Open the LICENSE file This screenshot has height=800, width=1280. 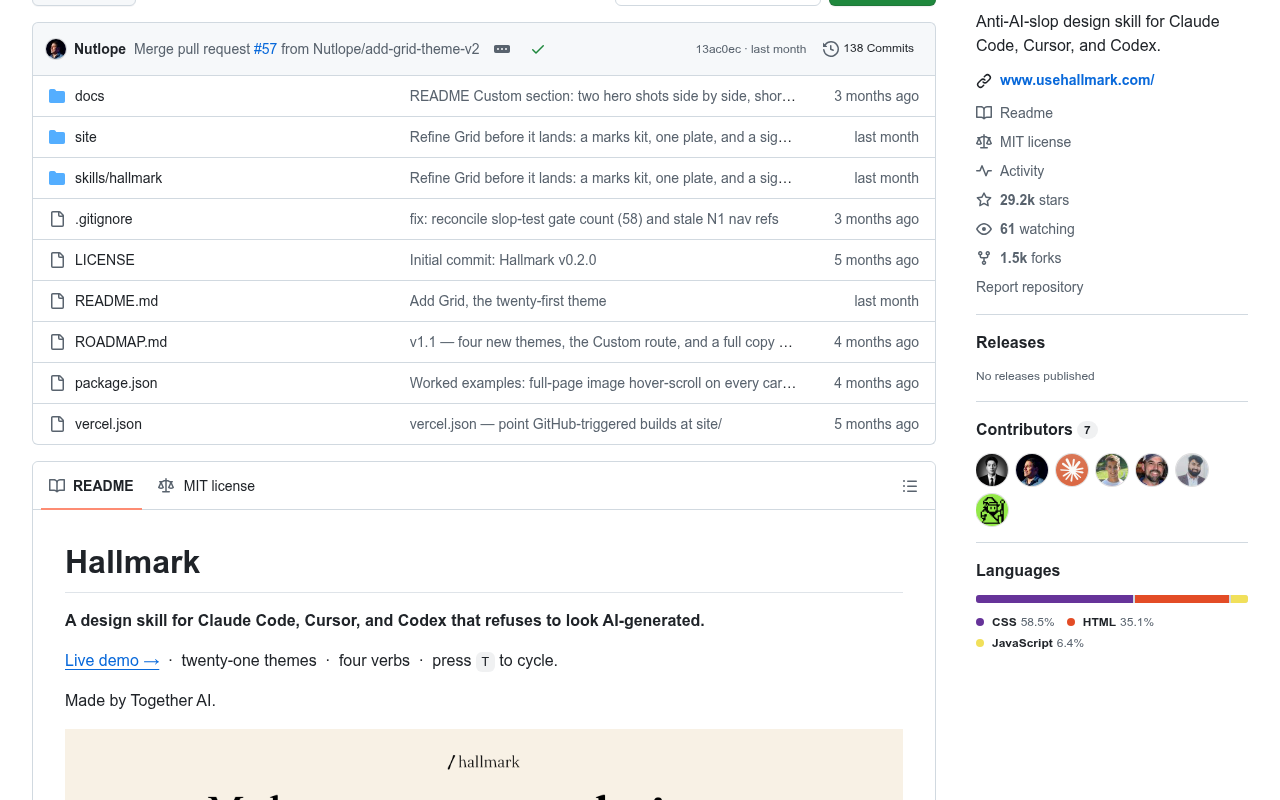coord(104,260)
